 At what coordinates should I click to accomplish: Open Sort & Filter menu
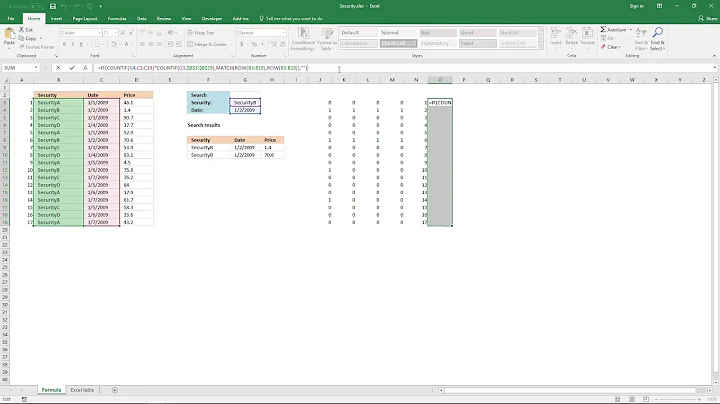coord(641,39)
